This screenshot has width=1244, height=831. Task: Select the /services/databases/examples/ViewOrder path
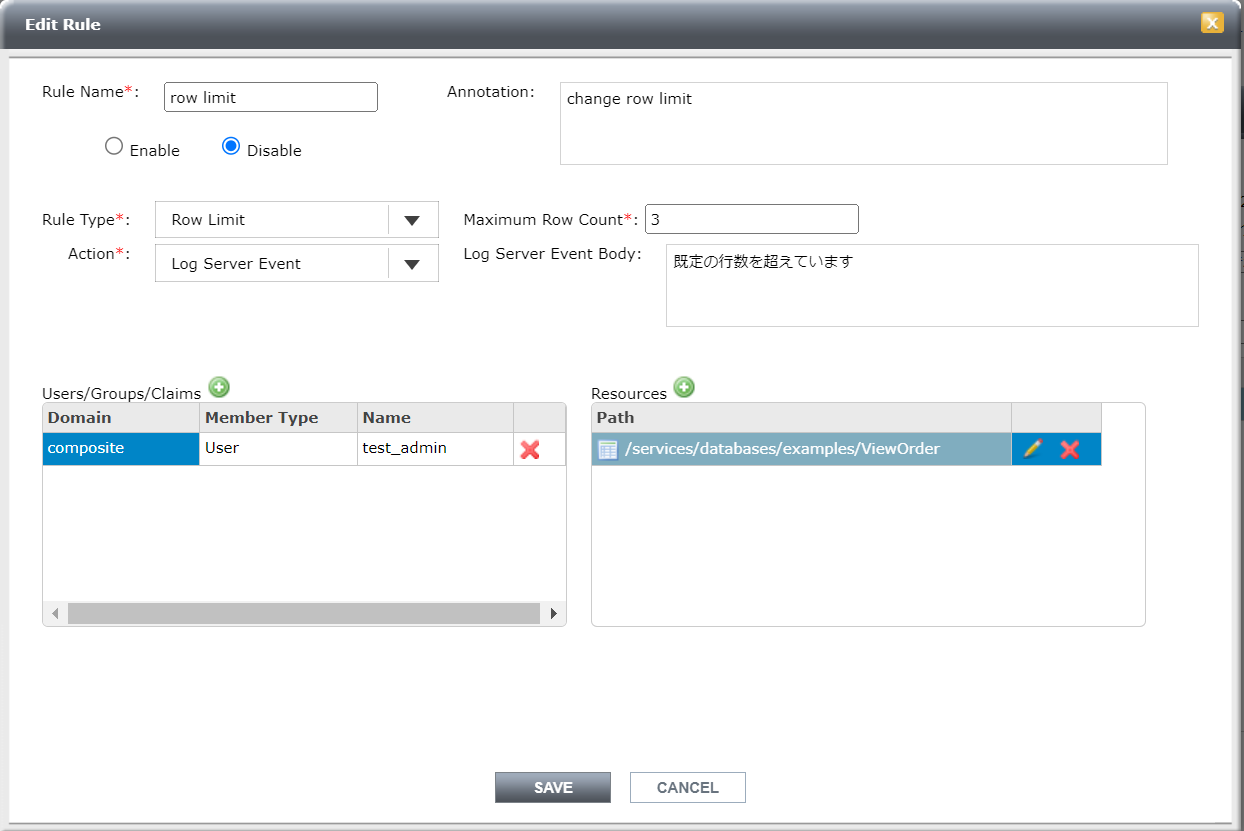pos(801,449)
